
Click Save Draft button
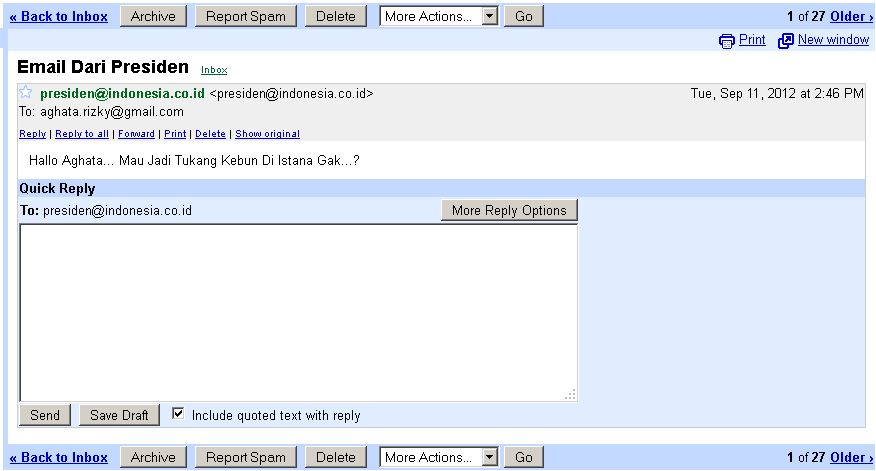pyautogui.click(x=119, y=415)
